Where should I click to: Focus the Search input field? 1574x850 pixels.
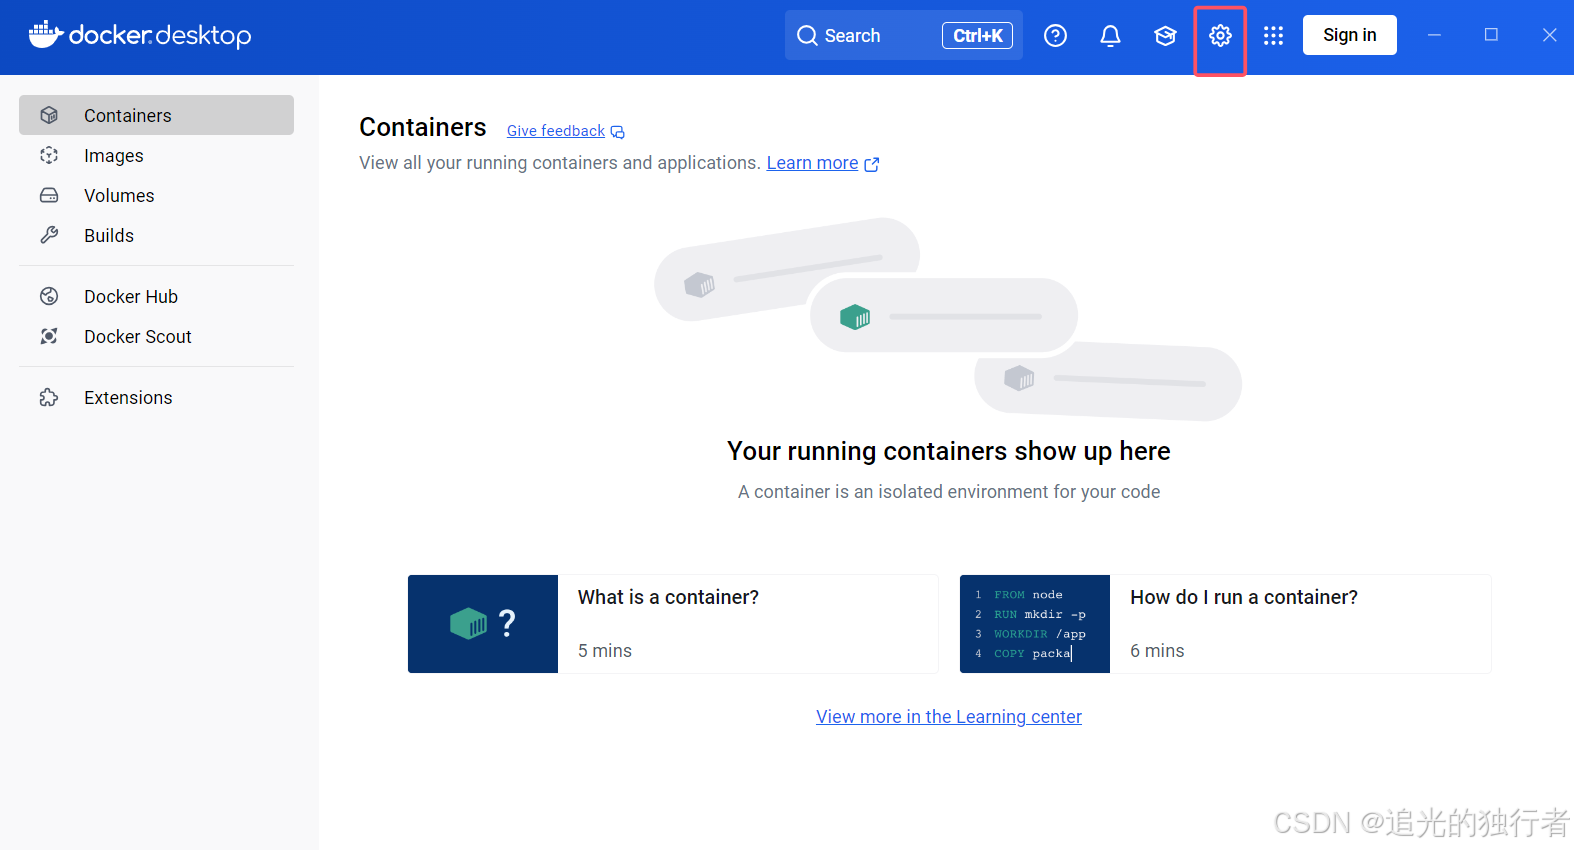coord(903,35)
